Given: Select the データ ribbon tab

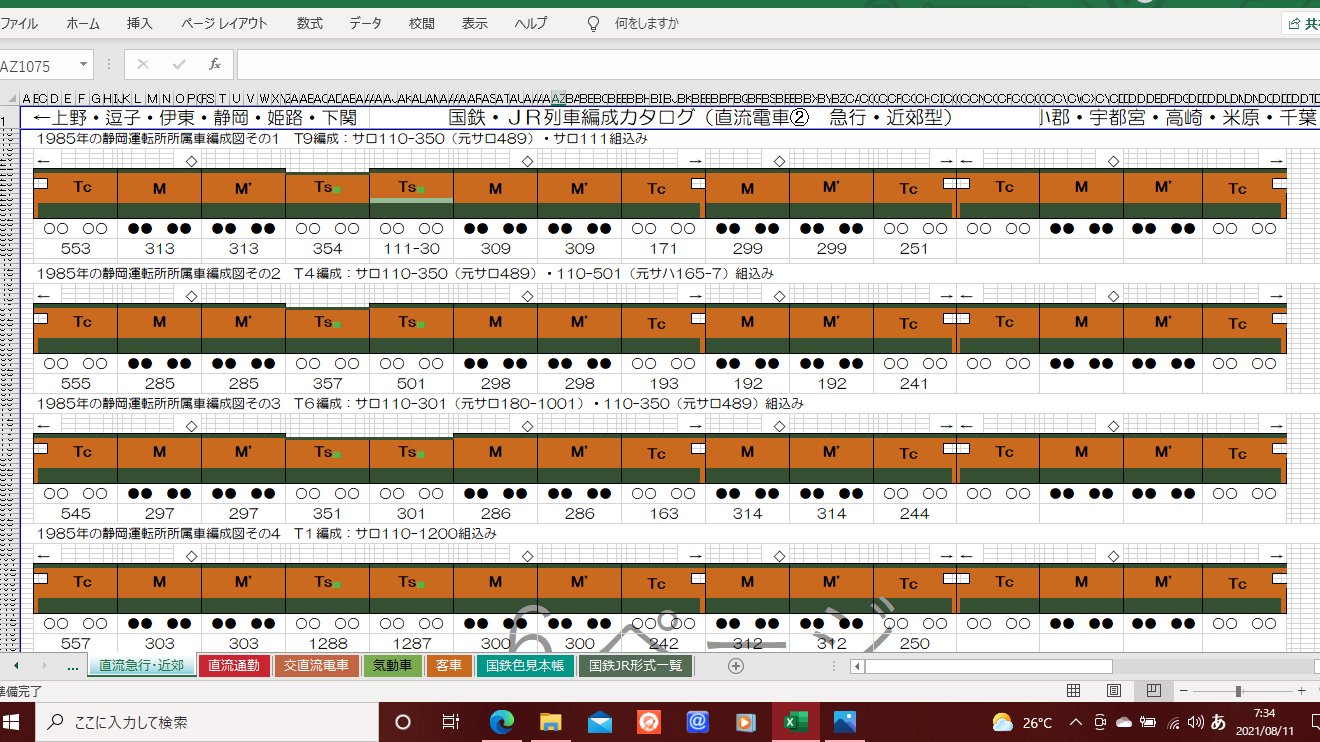Looking at the screenshot, I should (366, 23).
